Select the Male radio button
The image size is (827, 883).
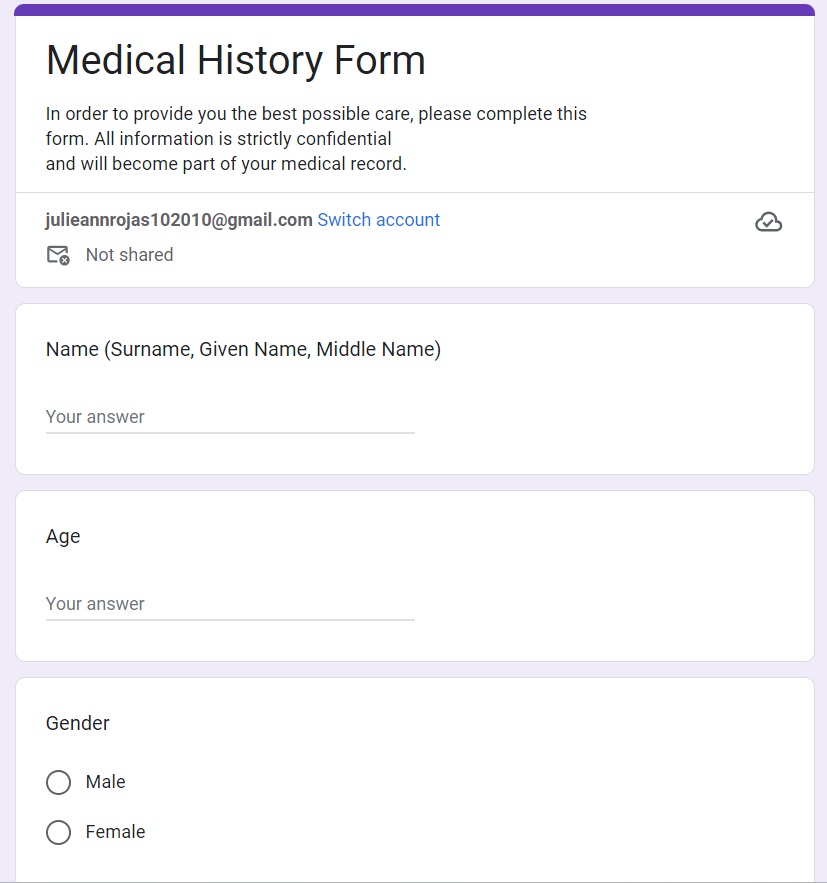coord(59,782)
